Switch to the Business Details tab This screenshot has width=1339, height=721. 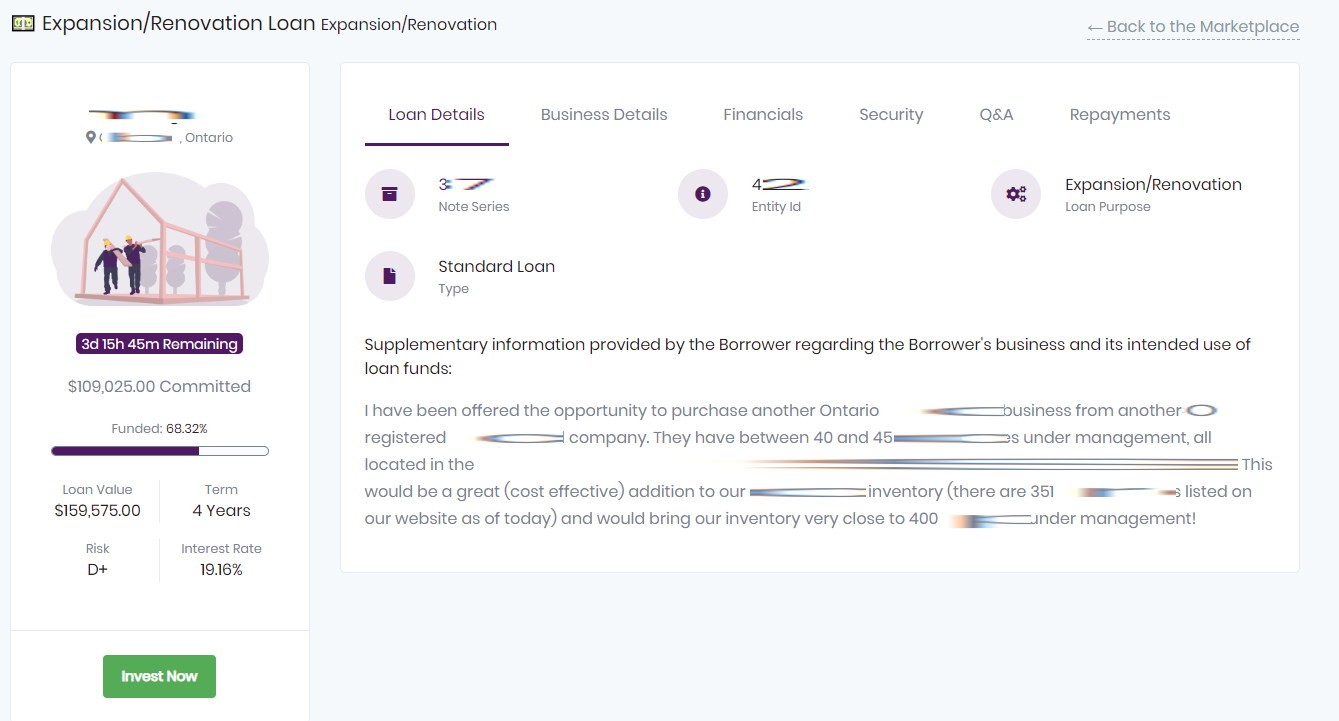[604, 115]
